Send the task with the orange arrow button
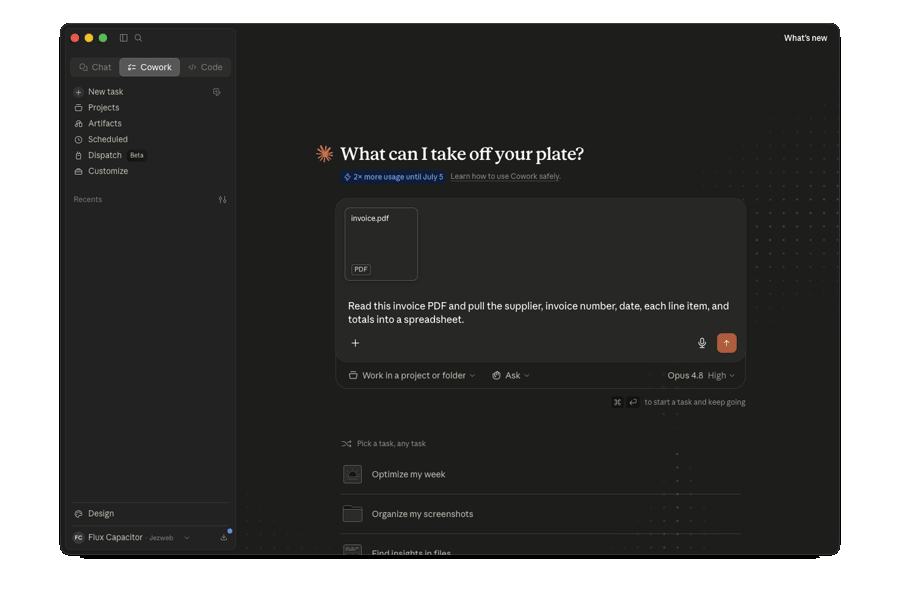This screenshot has width=900, height=600. click(727, 343)
